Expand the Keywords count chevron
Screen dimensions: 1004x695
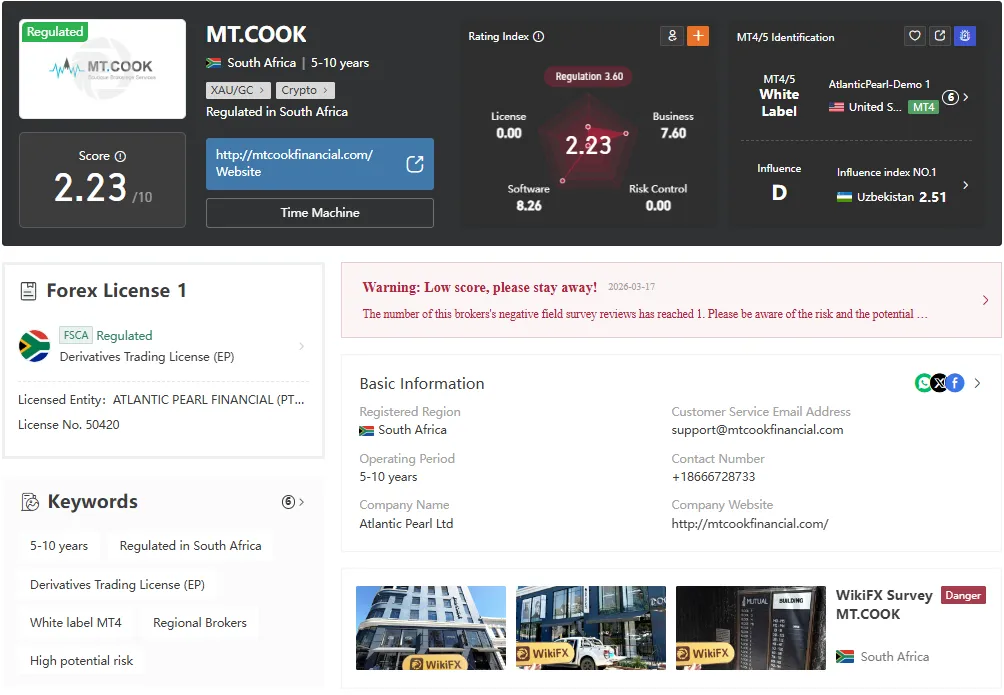(302, 502)
